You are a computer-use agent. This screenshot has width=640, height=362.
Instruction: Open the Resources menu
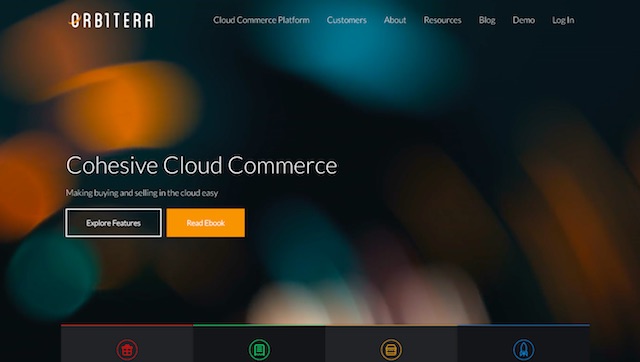(442, 20)
